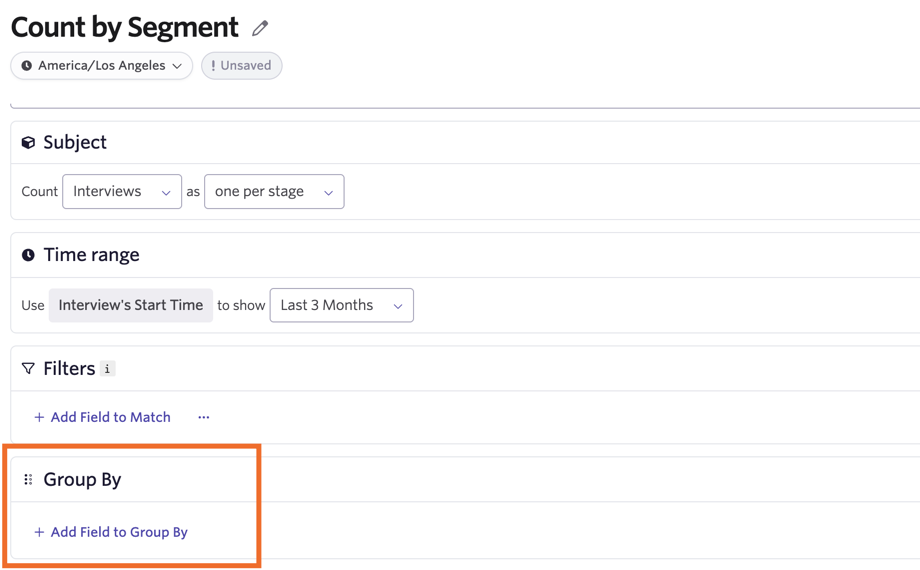Open the America/Los Angeles timezone dropdown
The height and width of the screenshot is (570, 920).
(102, 66)
